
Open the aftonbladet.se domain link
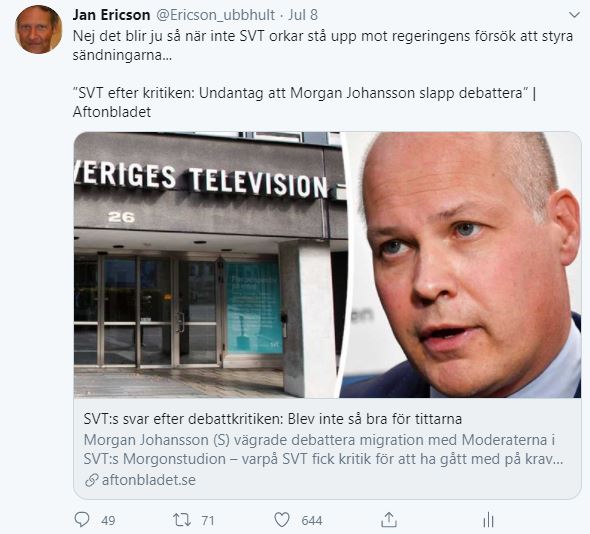click(149, 480)
